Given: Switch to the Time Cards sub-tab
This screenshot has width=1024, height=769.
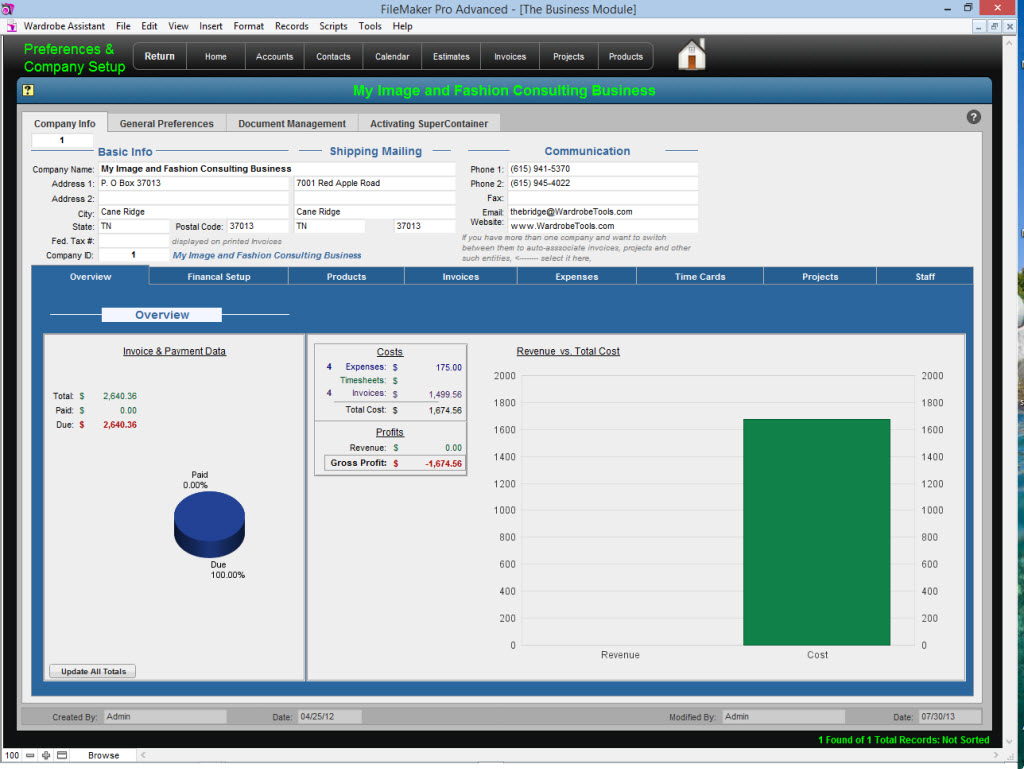Looking at the screenshot, I should click(700, 276).
